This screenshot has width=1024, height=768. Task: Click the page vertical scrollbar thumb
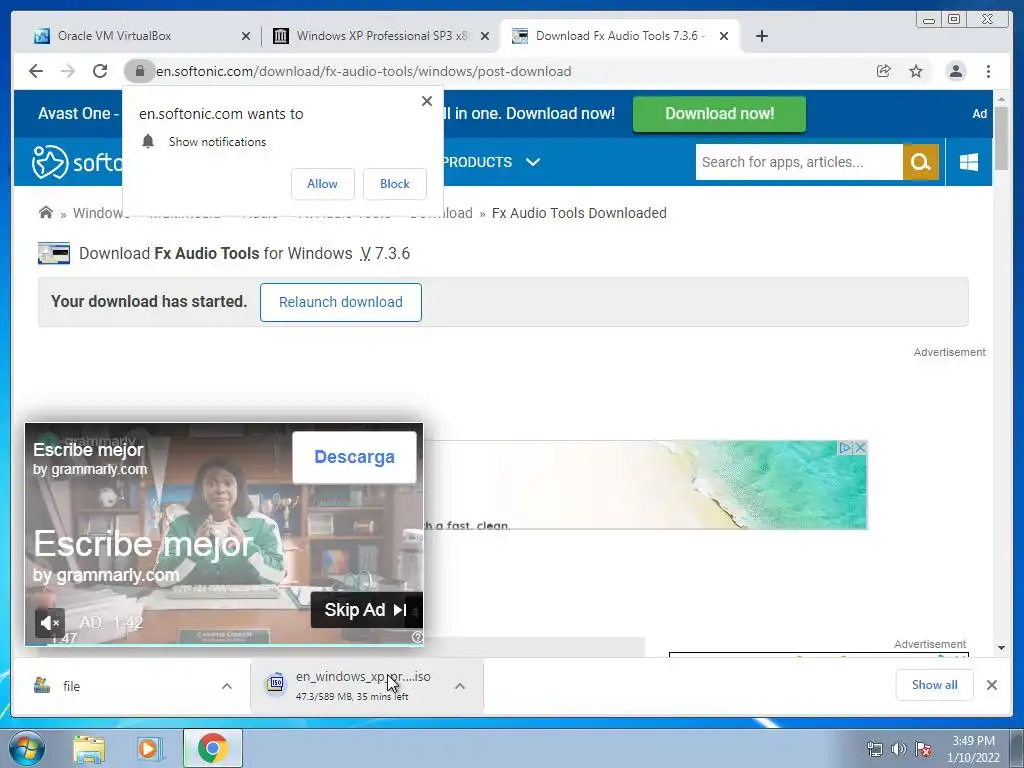(1001, 138)
